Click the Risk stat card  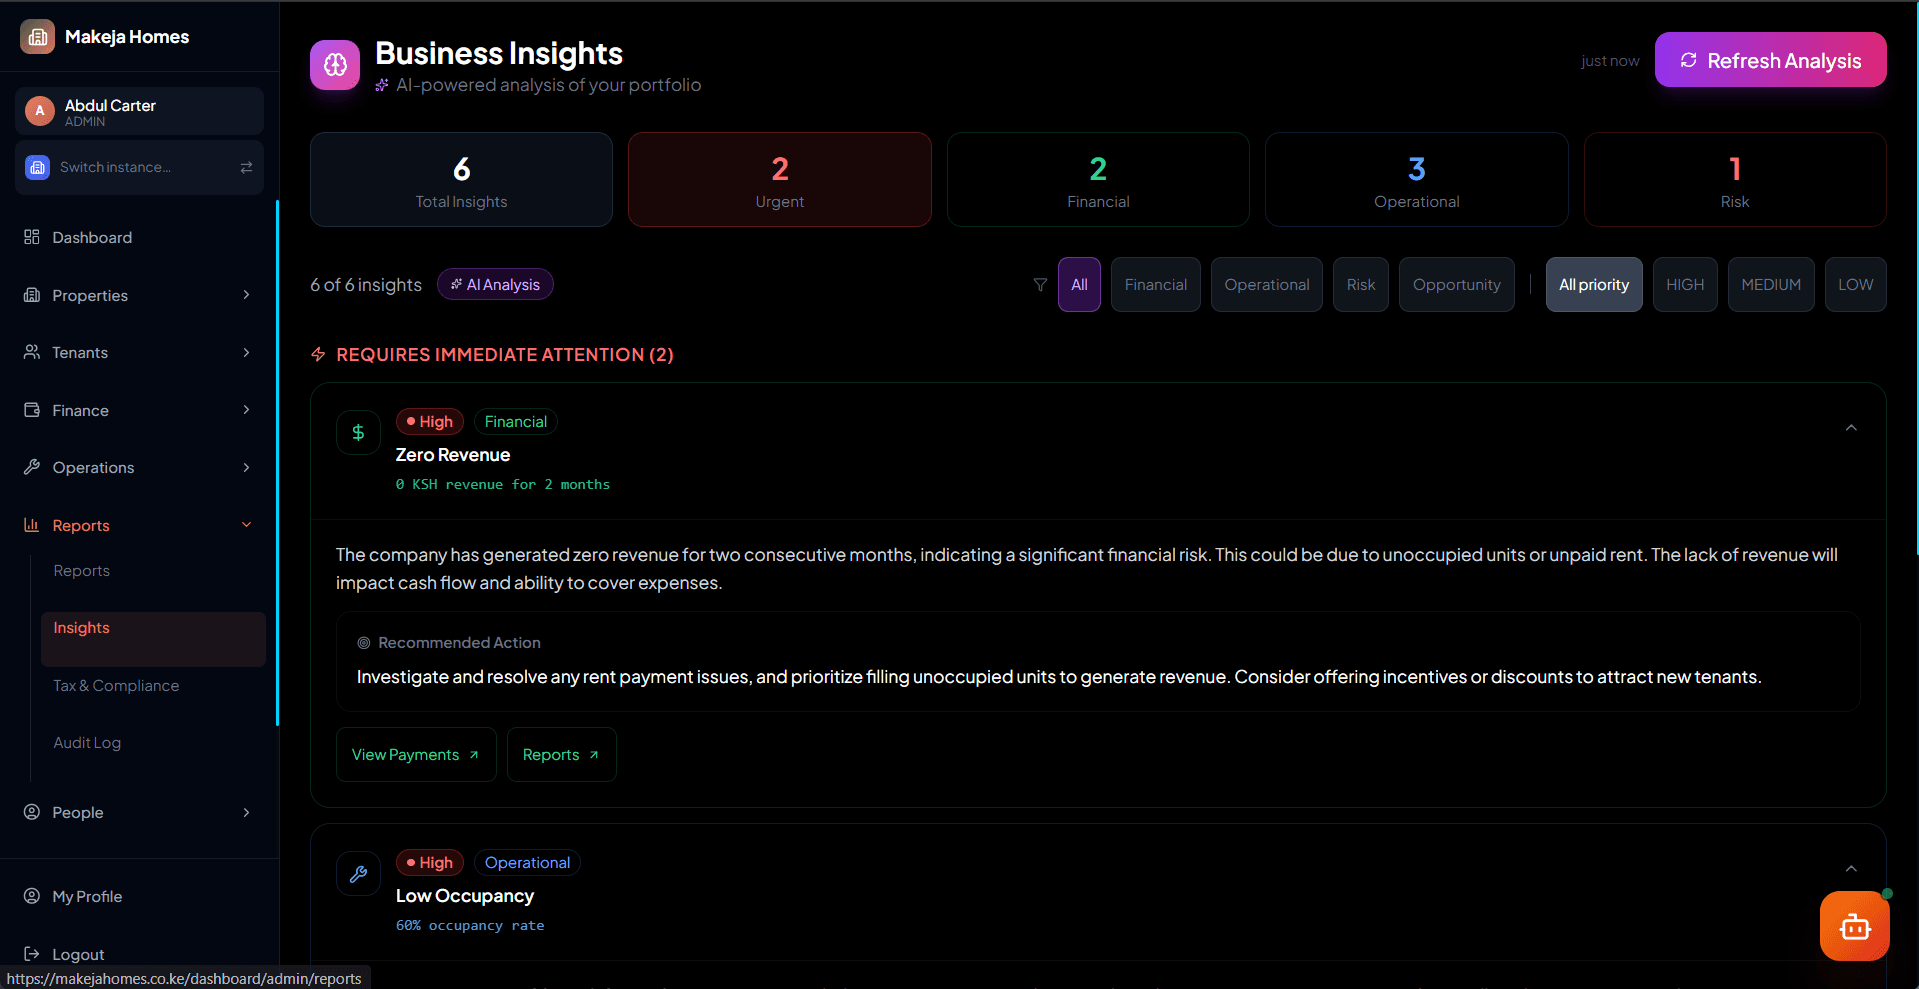[x=1735, y=180]
